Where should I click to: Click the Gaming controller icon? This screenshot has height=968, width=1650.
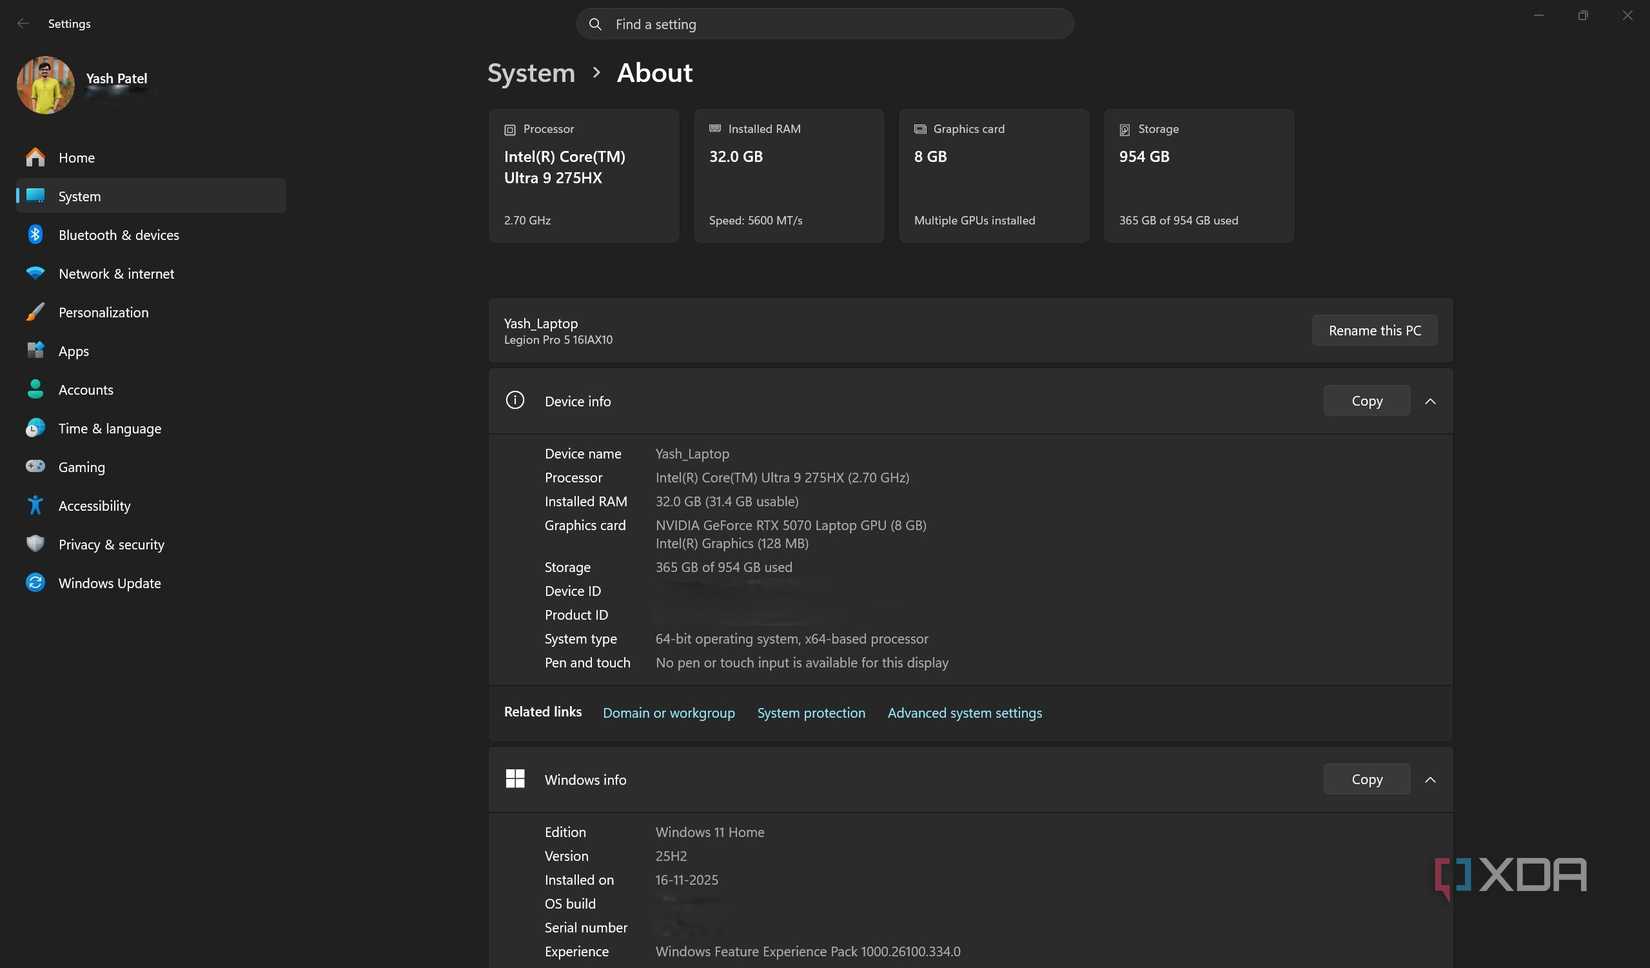point(35,466)
